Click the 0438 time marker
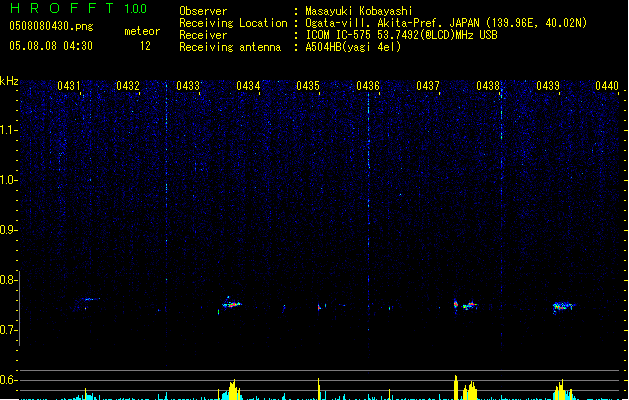 click(x=488, y=86)
